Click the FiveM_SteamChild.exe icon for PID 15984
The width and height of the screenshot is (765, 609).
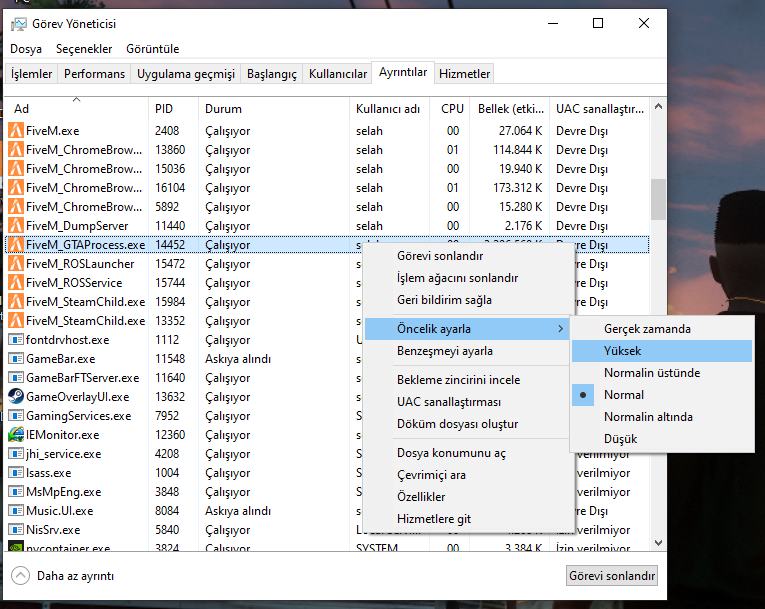point(16,302)
